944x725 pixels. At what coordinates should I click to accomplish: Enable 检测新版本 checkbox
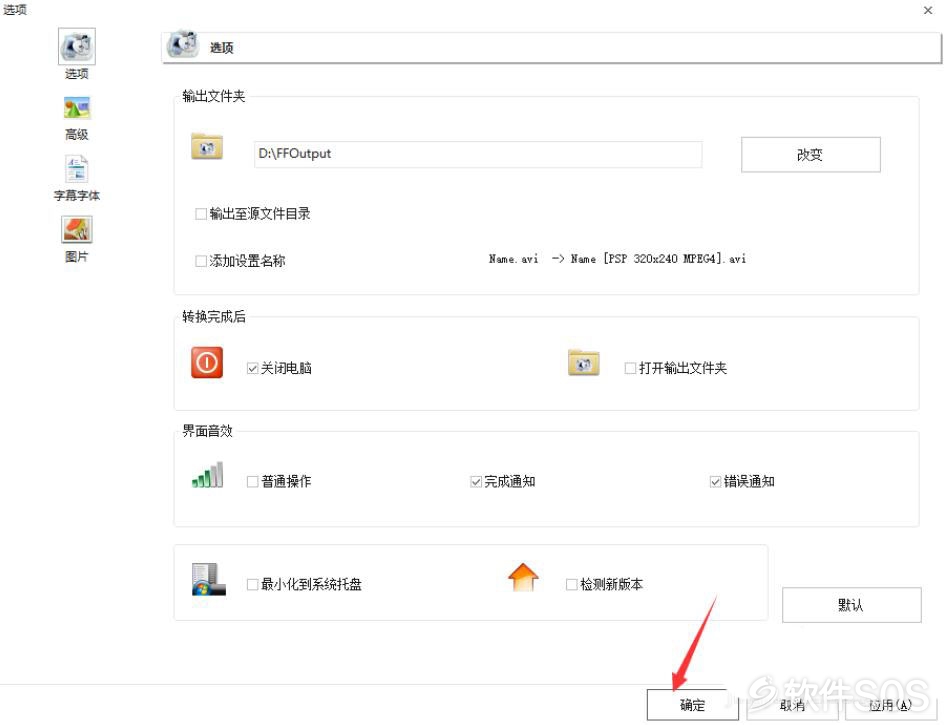click(571, 584)
